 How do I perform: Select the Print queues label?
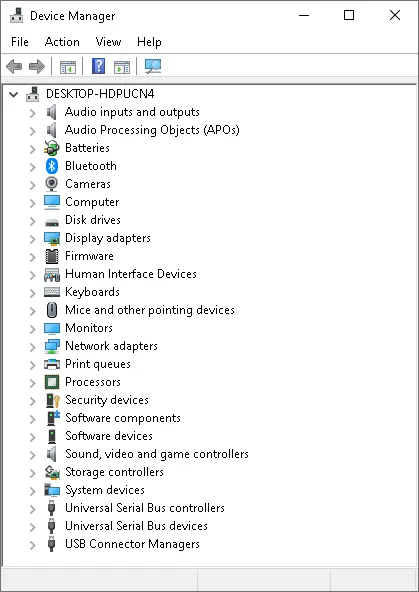click(x=98, y=364)
